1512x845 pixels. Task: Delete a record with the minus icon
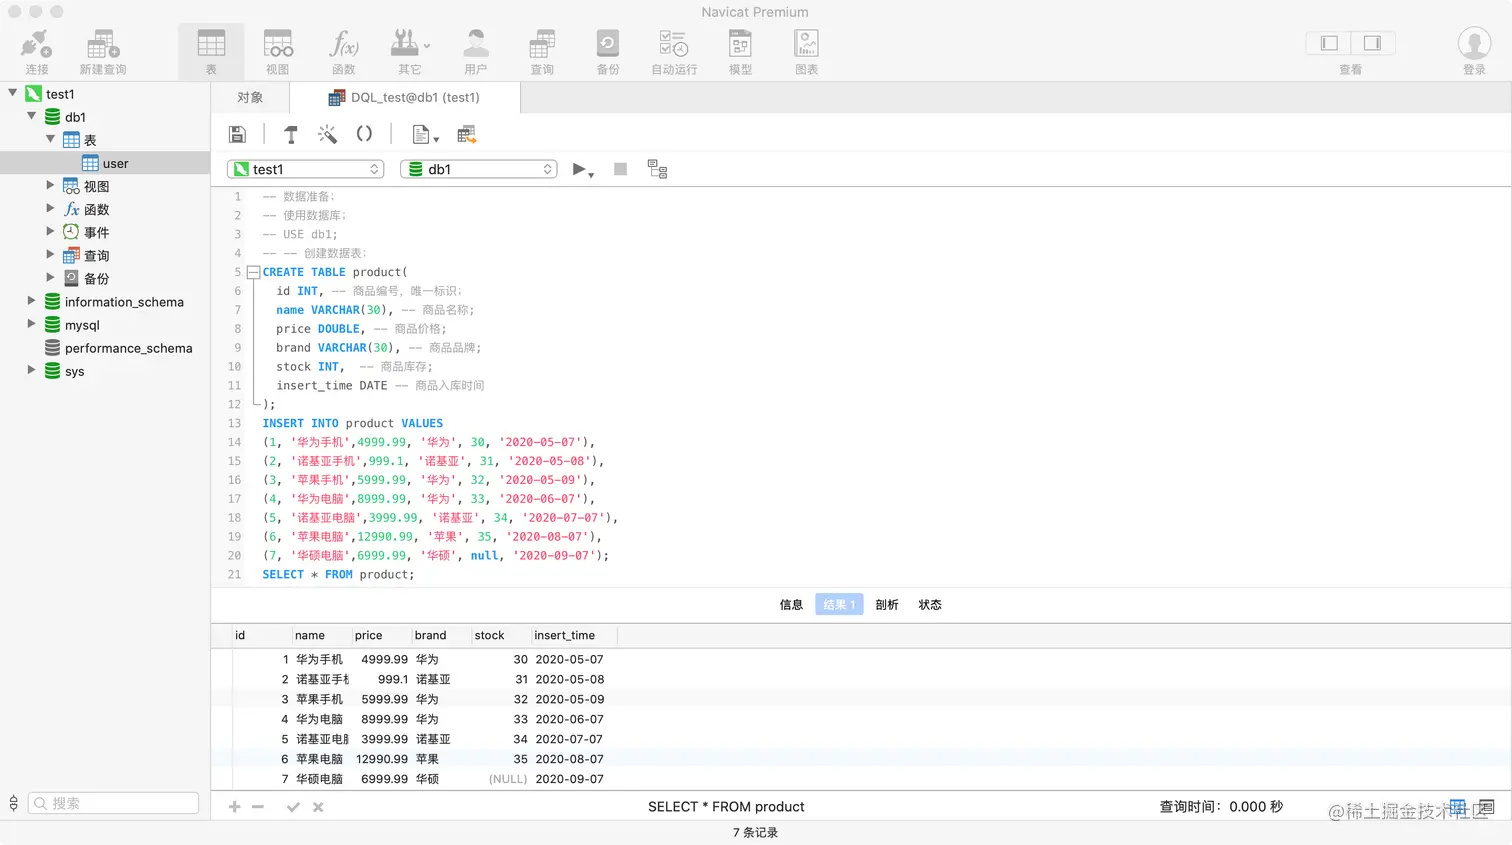(x=258, y=807)
